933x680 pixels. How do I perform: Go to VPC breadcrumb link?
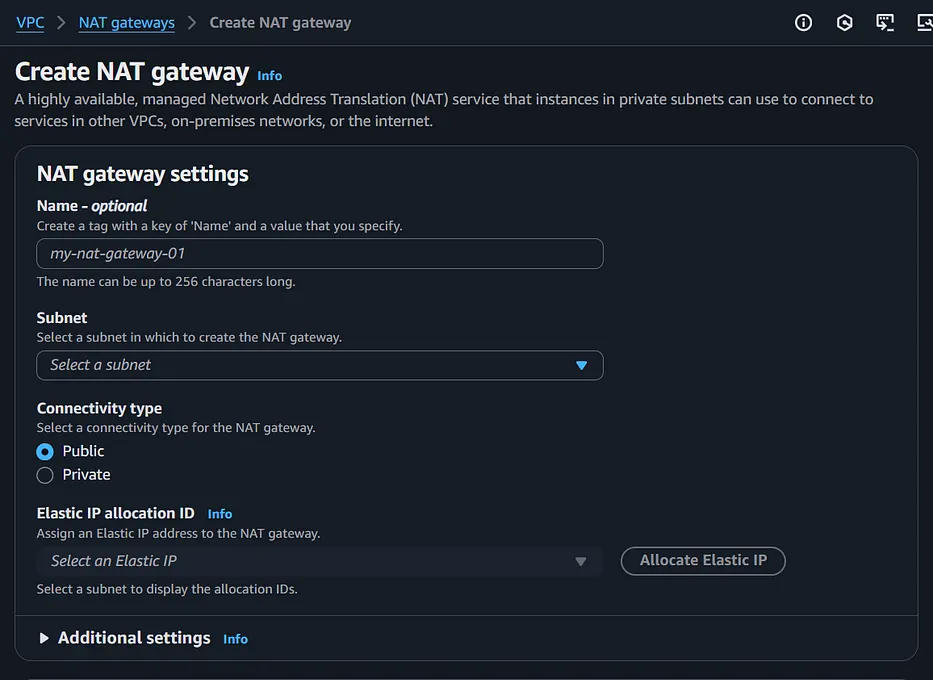click(x=30, y=23)
